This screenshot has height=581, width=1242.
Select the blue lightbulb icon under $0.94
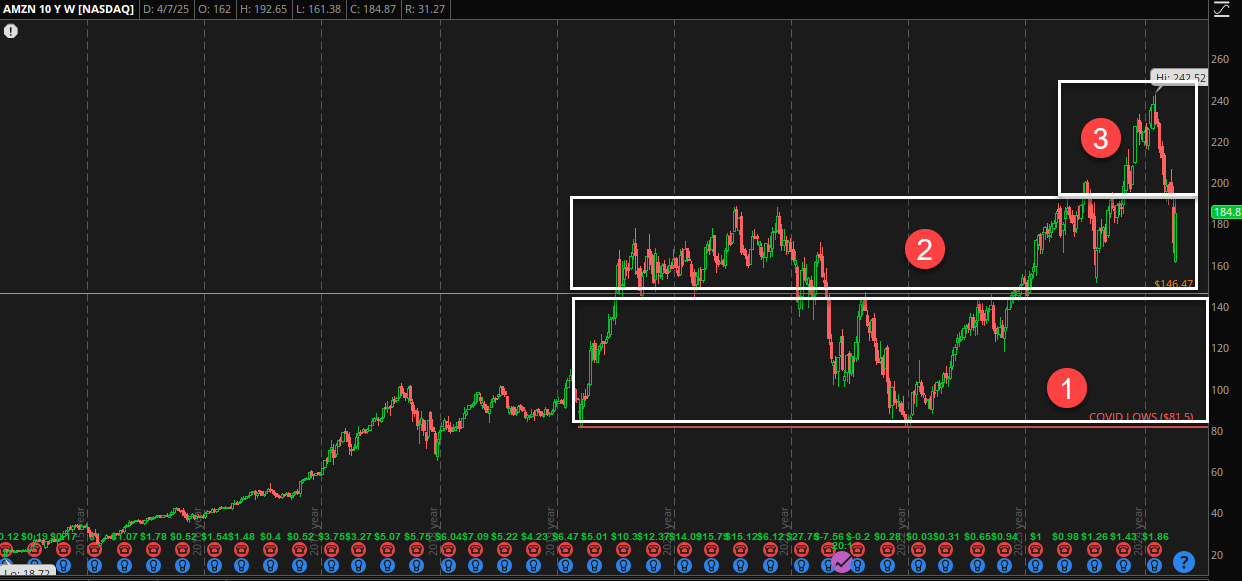tap(1005, 565)
